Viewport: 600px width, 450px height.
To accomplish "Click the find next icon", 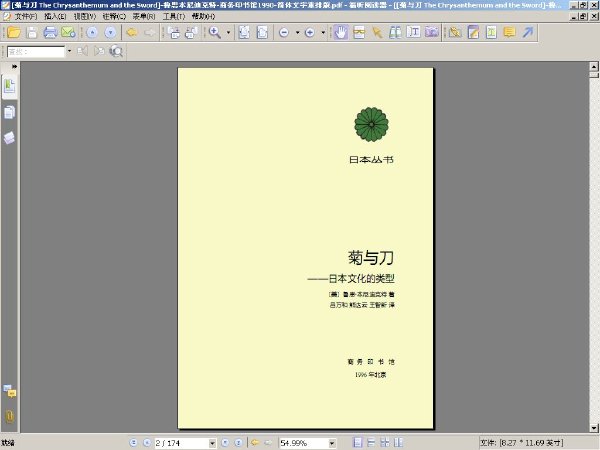I will (x=99, y=51).
